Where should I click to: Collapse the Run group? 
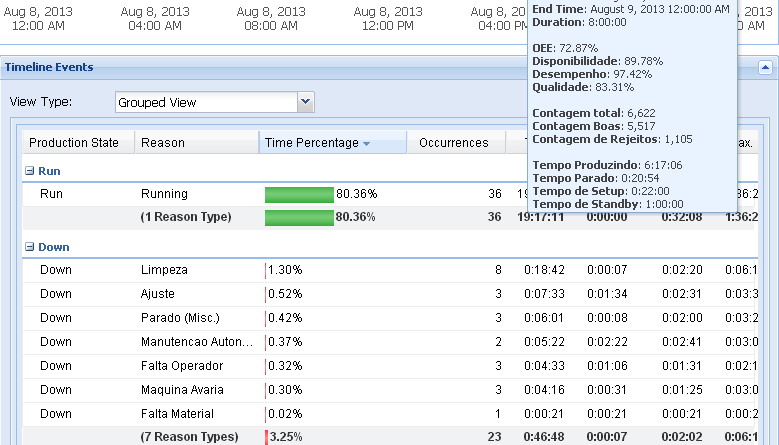coord(30,171)
